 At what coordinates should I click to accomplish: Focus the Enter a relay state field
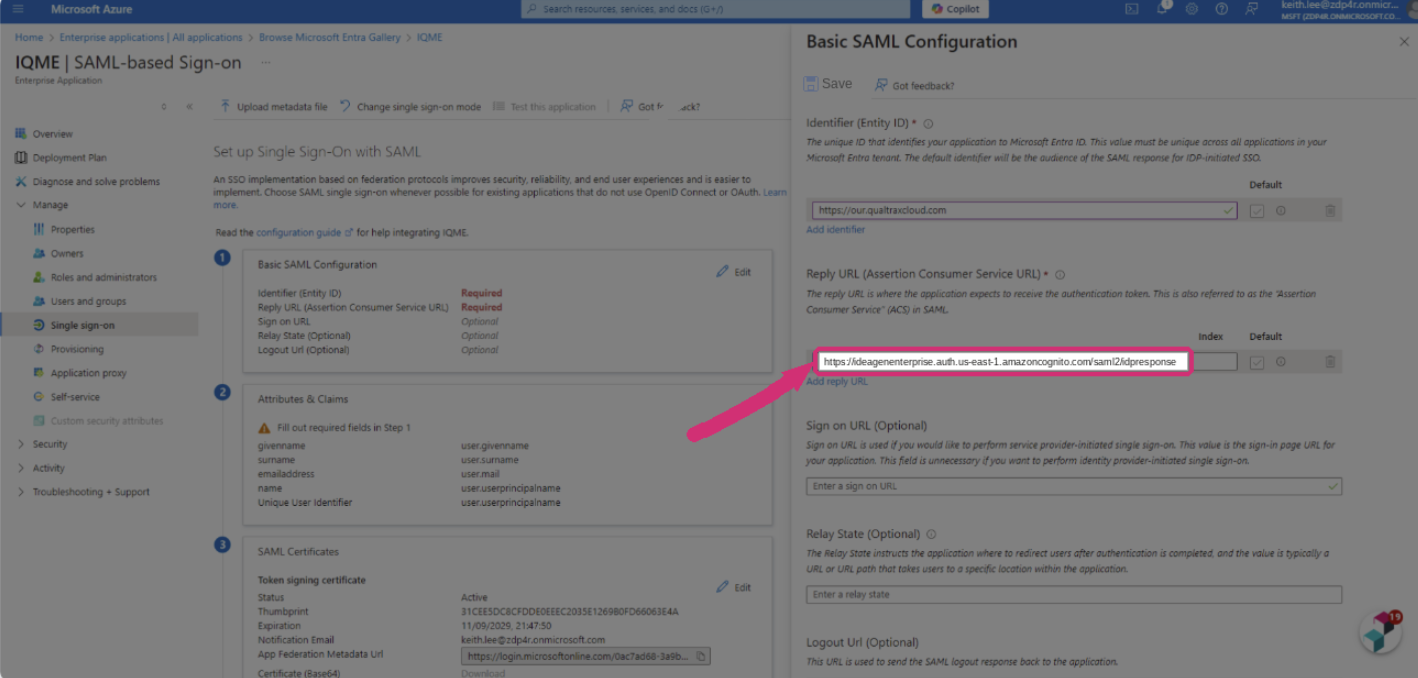[1074, 594]
